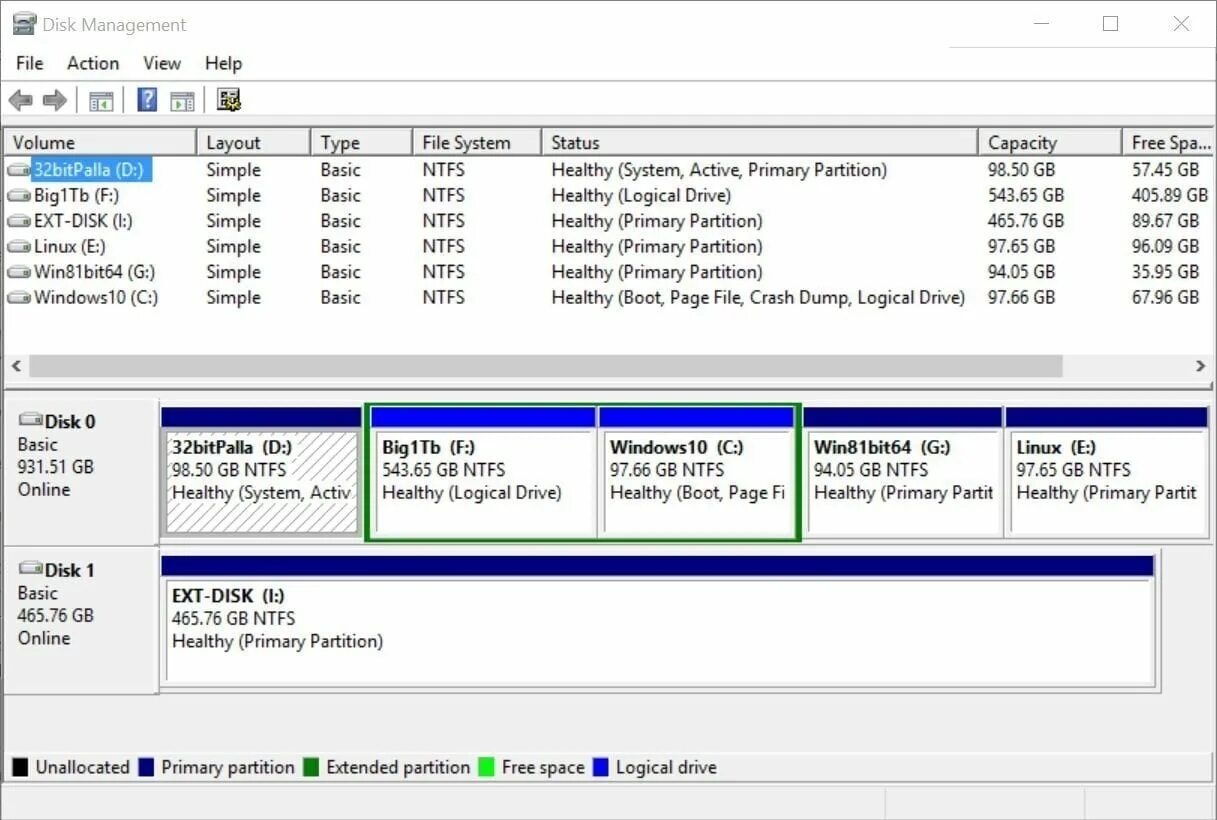Sort by the Volume column header

point(100,143)
